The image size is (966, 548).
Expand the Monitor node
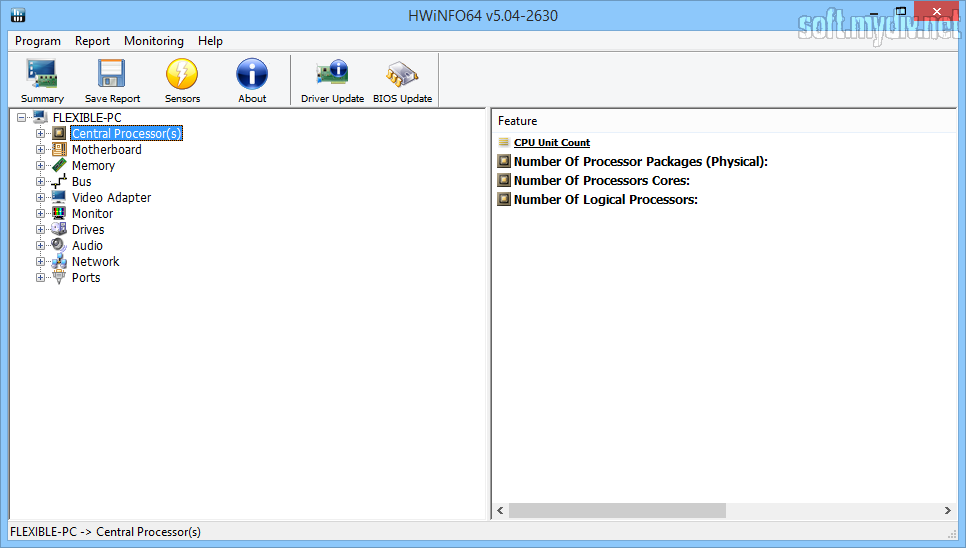[x=40, y=213]
